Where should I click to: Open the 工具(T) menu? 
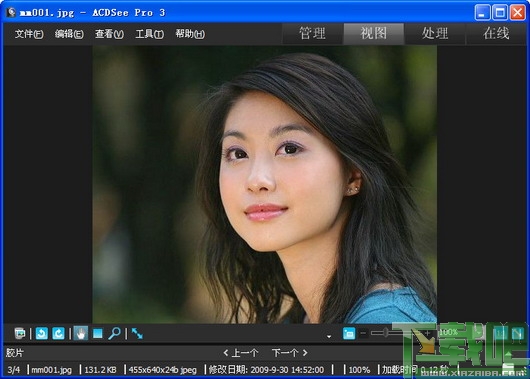pyautogui.click(x=149, y=34)
